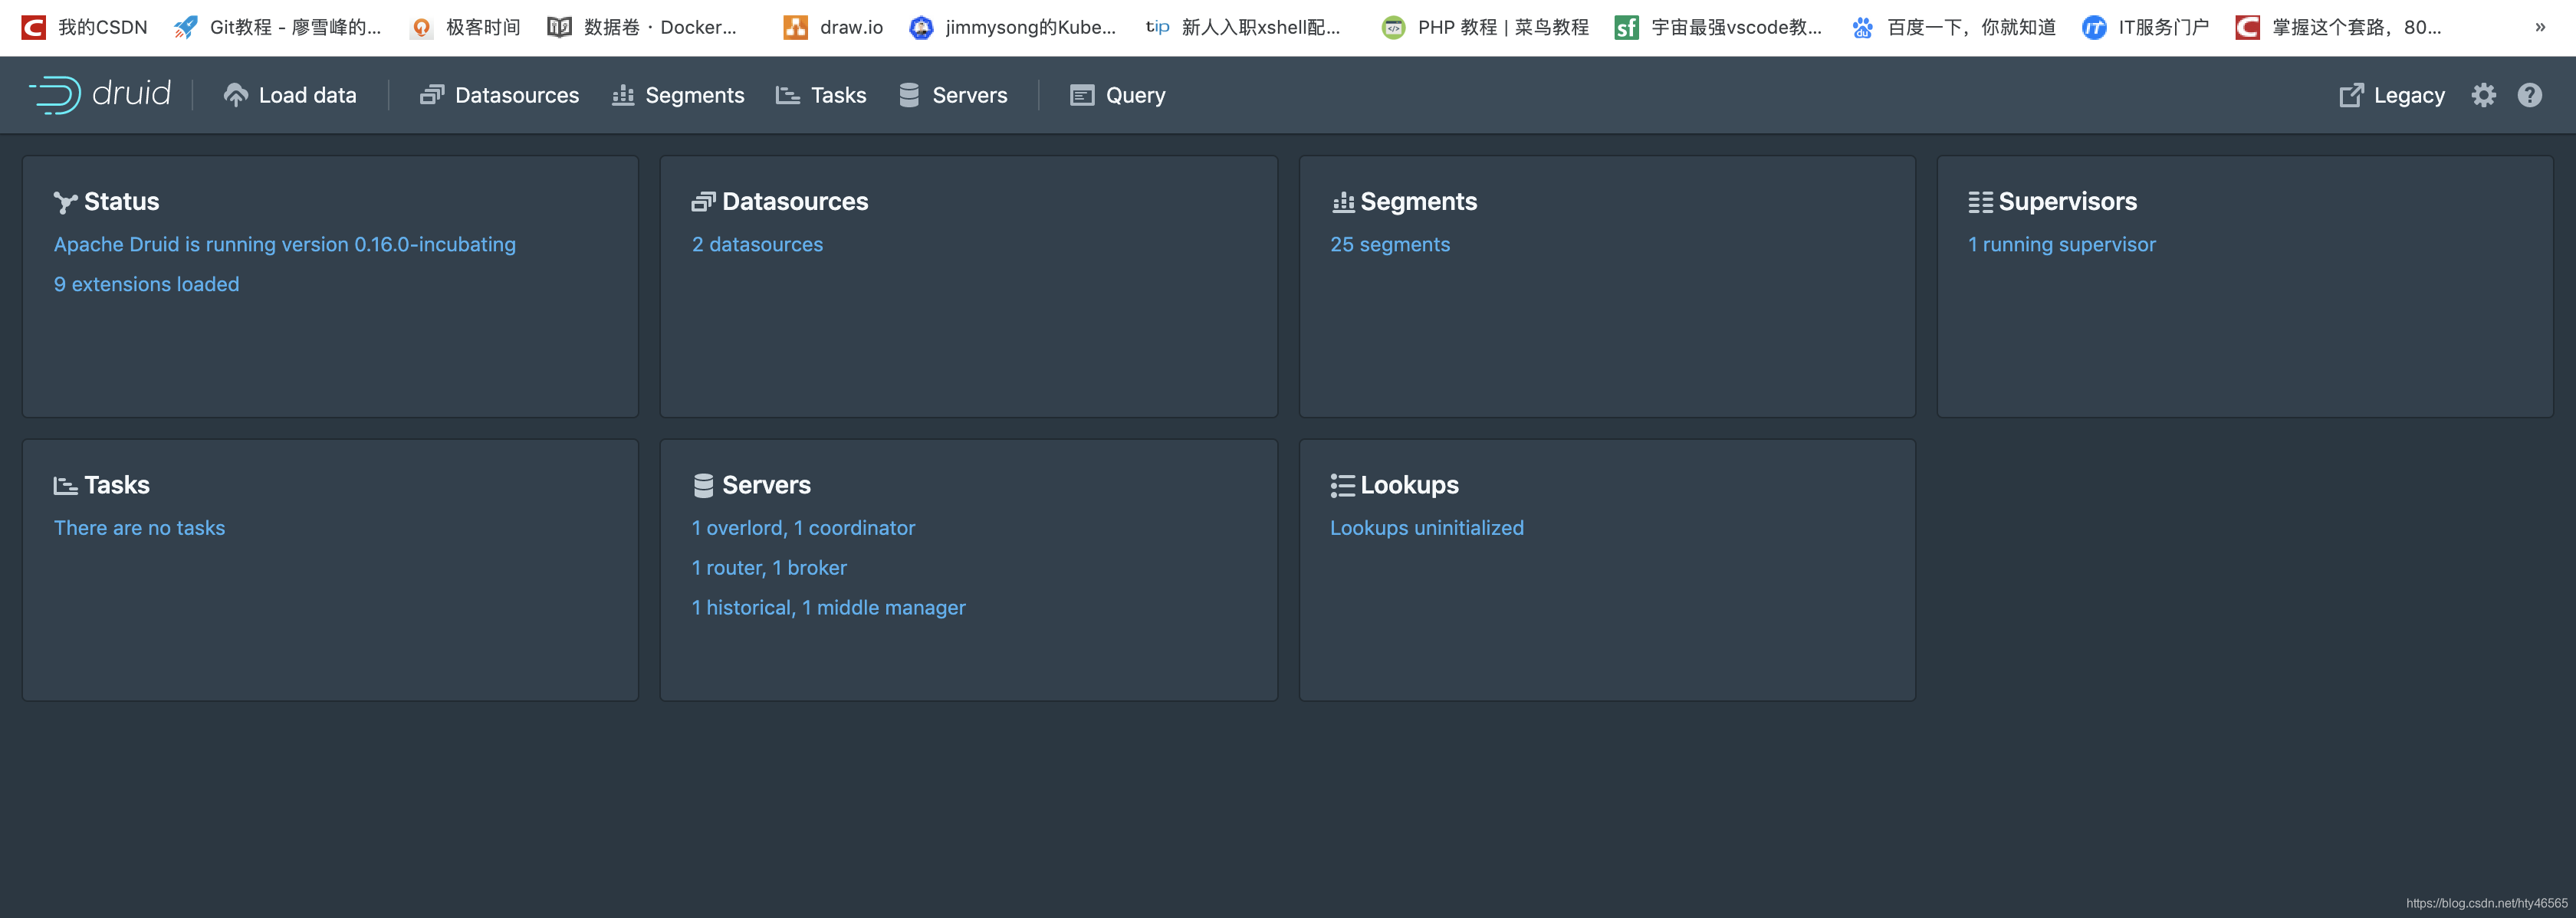Open the draw.io bookmark

click(x=833, y=27)
